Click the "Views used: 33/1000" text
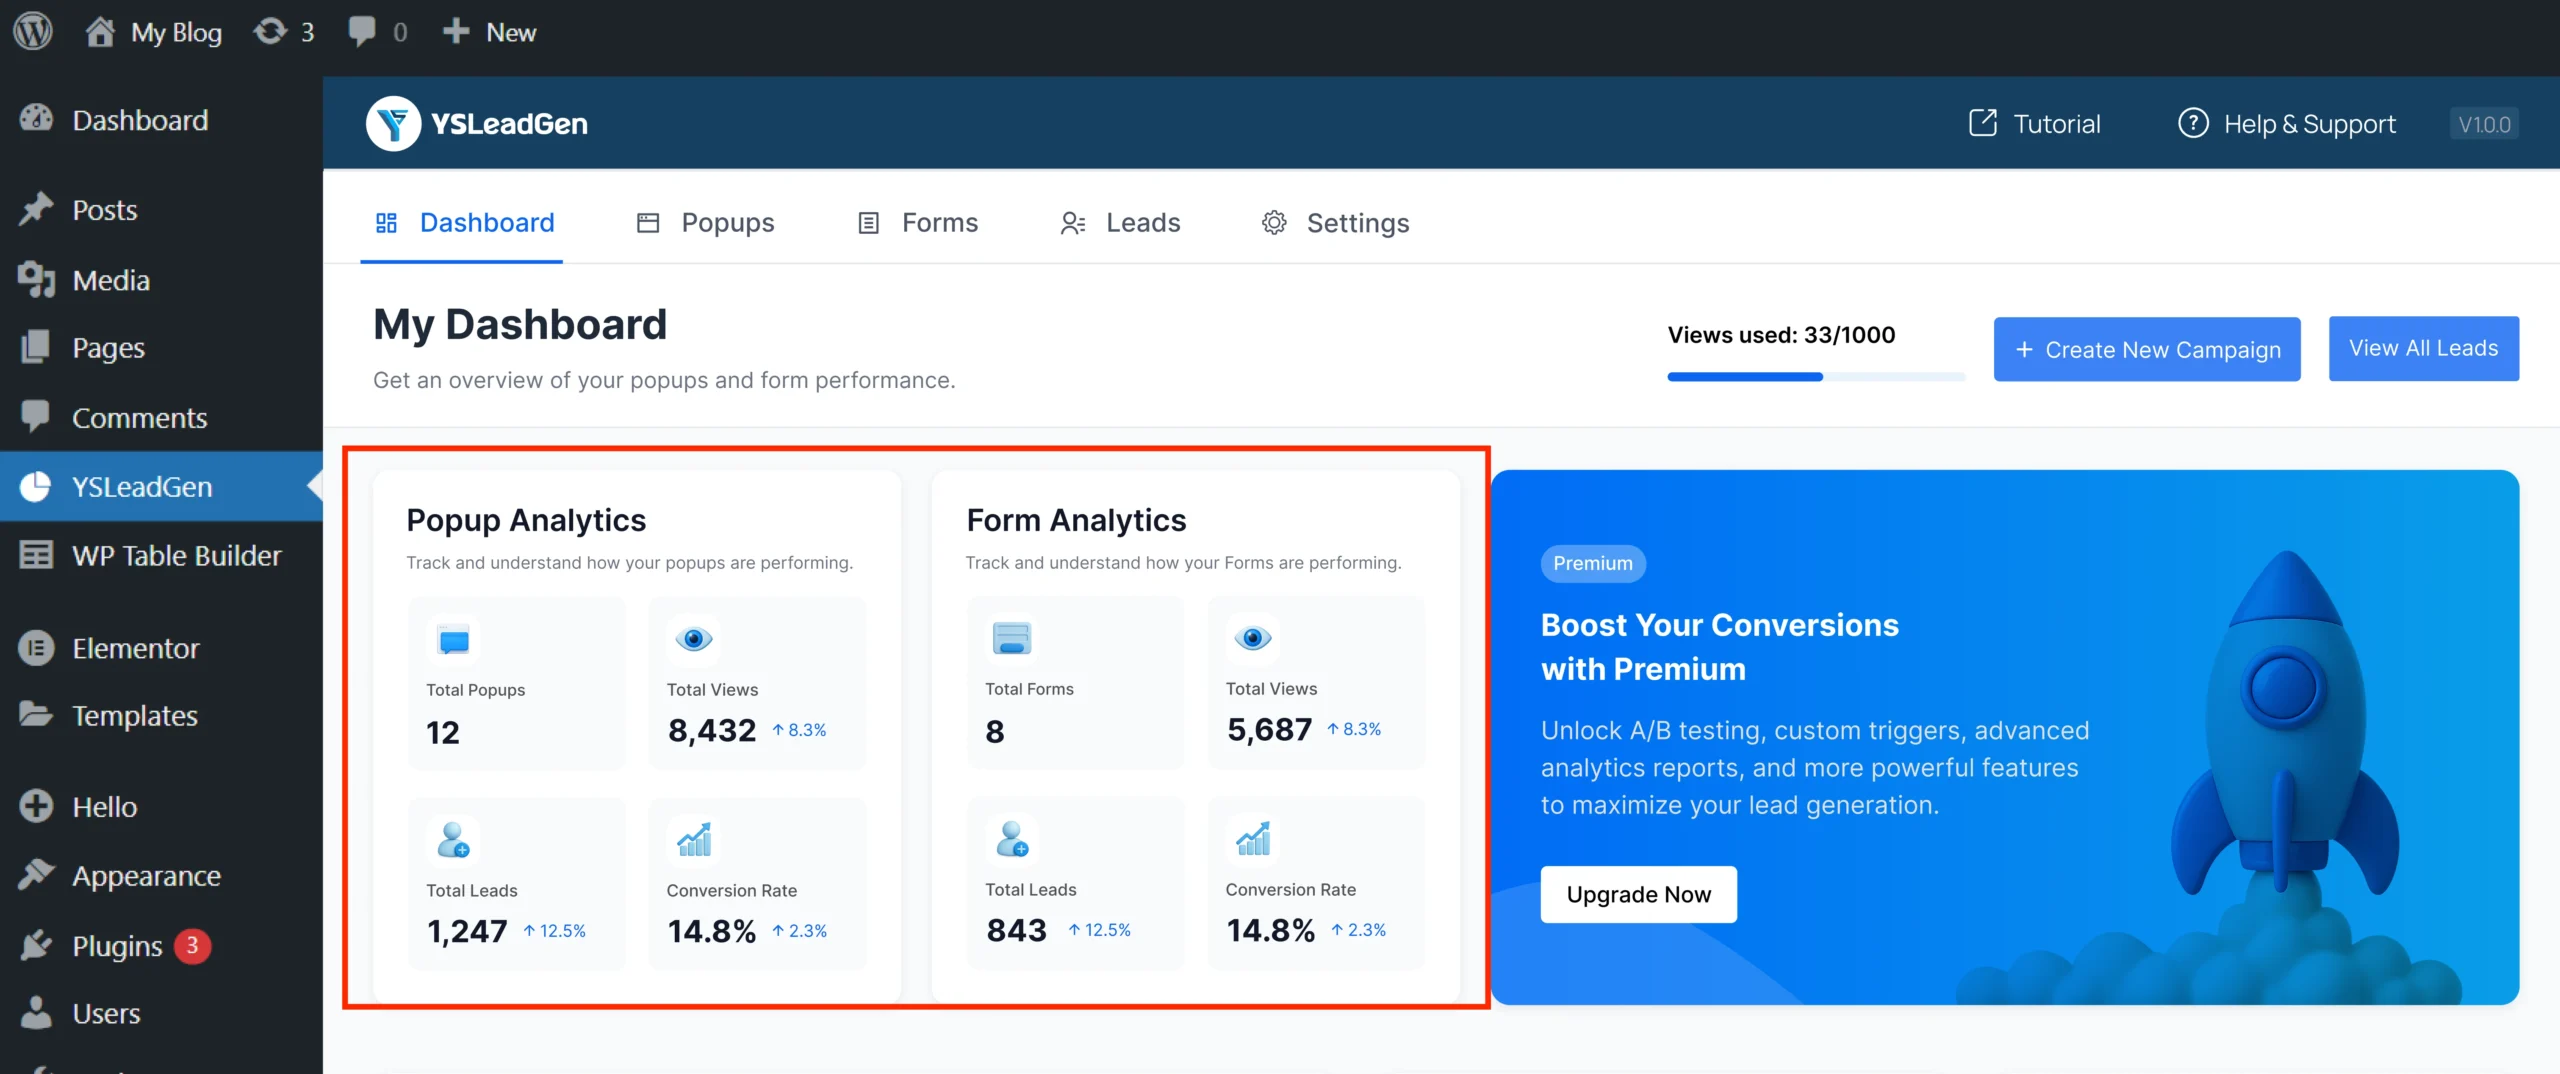This screenshot has height=1074, width=2560. pyautogui.click(x=1781, y=335)
